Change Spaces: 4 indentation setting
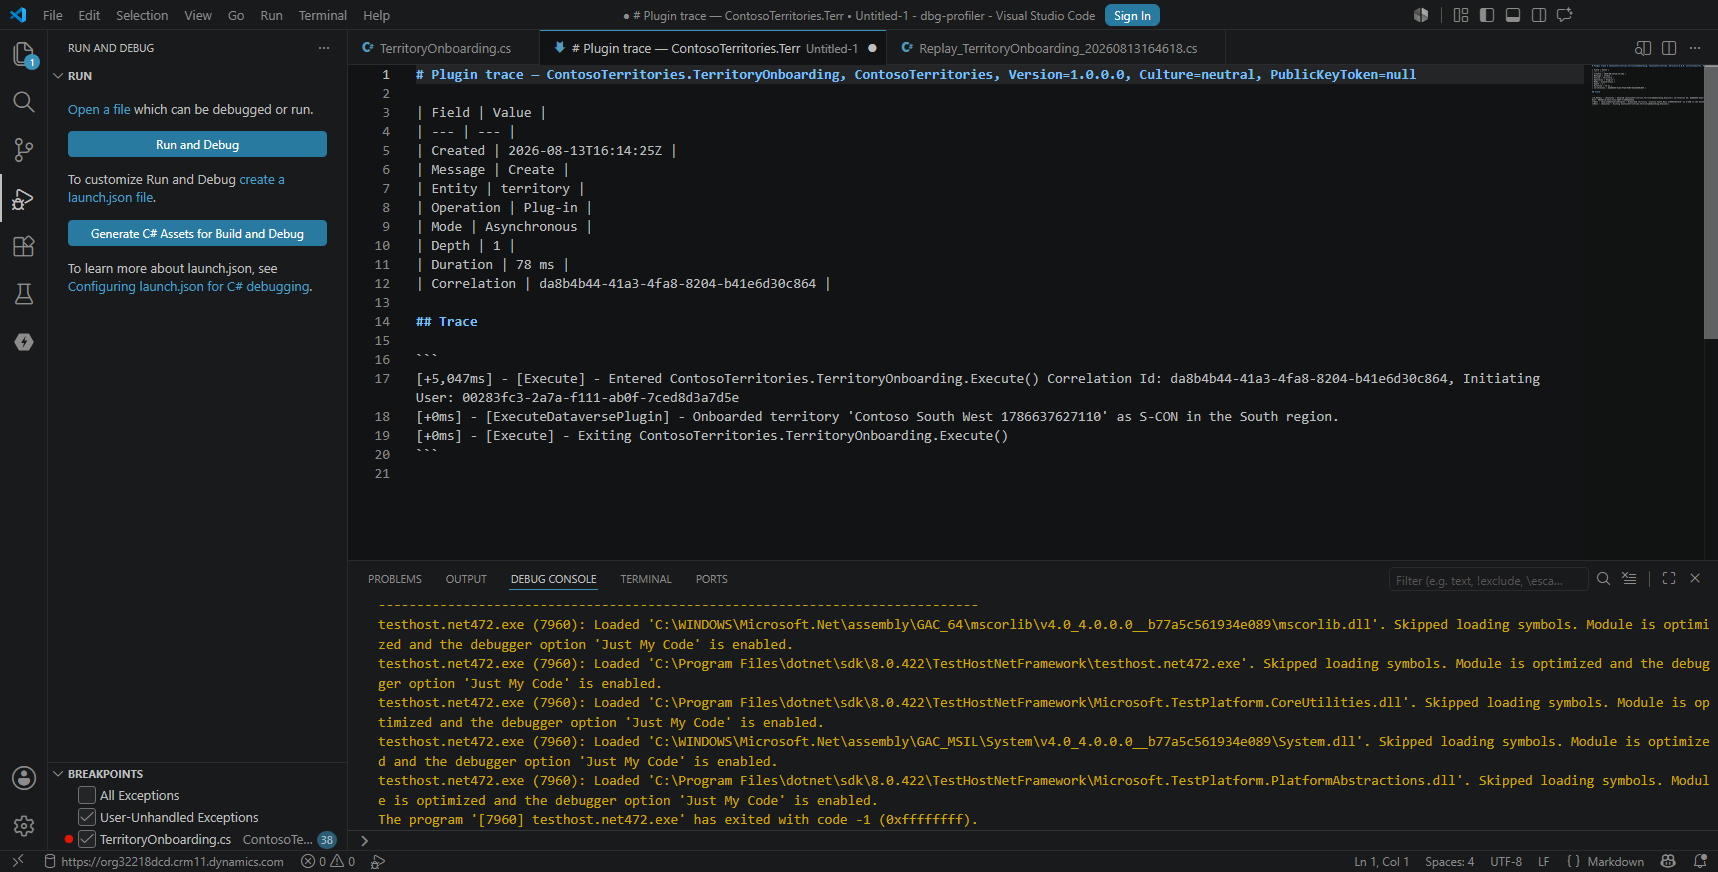 point(1449,861)
